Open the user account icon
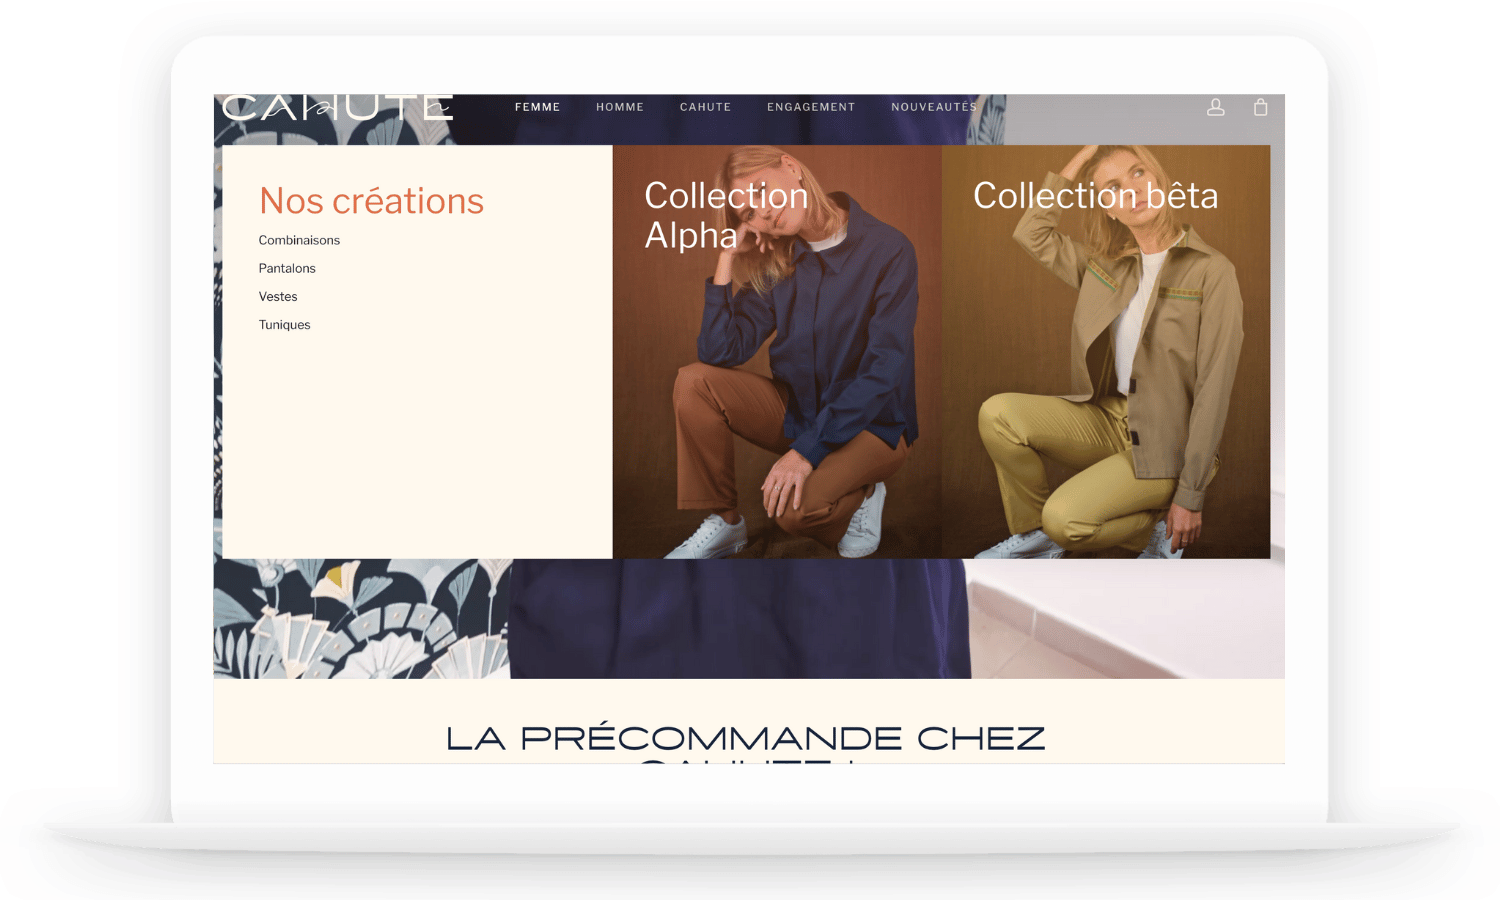Viewport: 1500px width, 900px height. point(1215,107)
